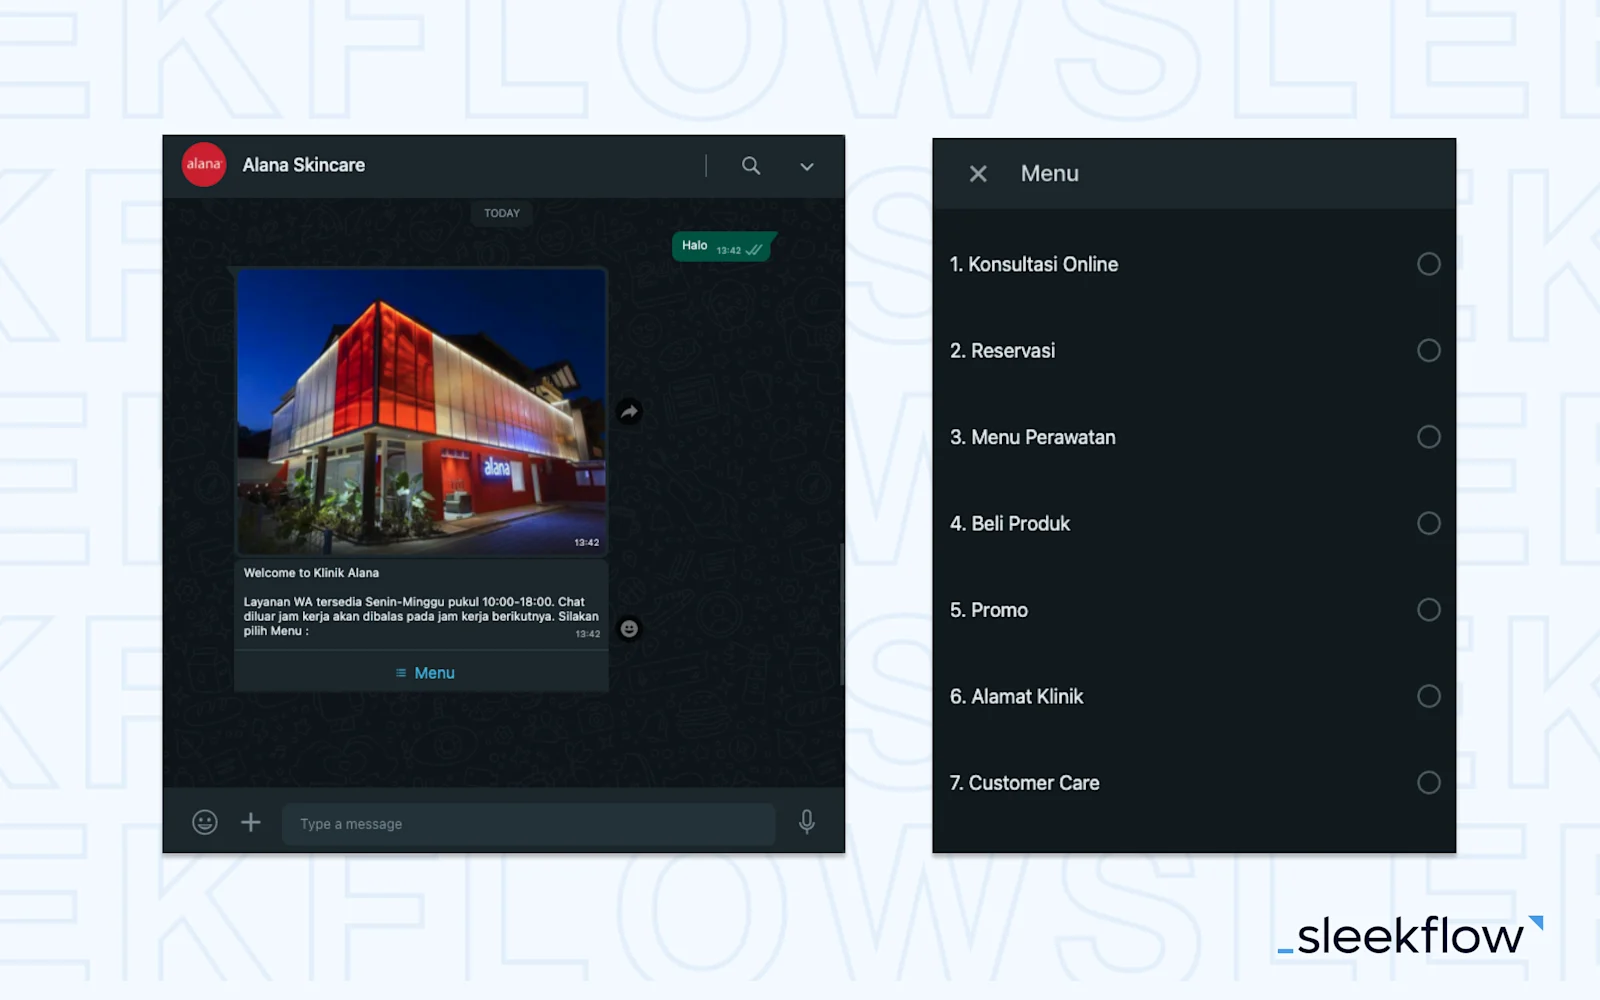Screen dimensions: 1600x1000
Task: Click the Customer Care entry text
Action: coord(1025,783)
